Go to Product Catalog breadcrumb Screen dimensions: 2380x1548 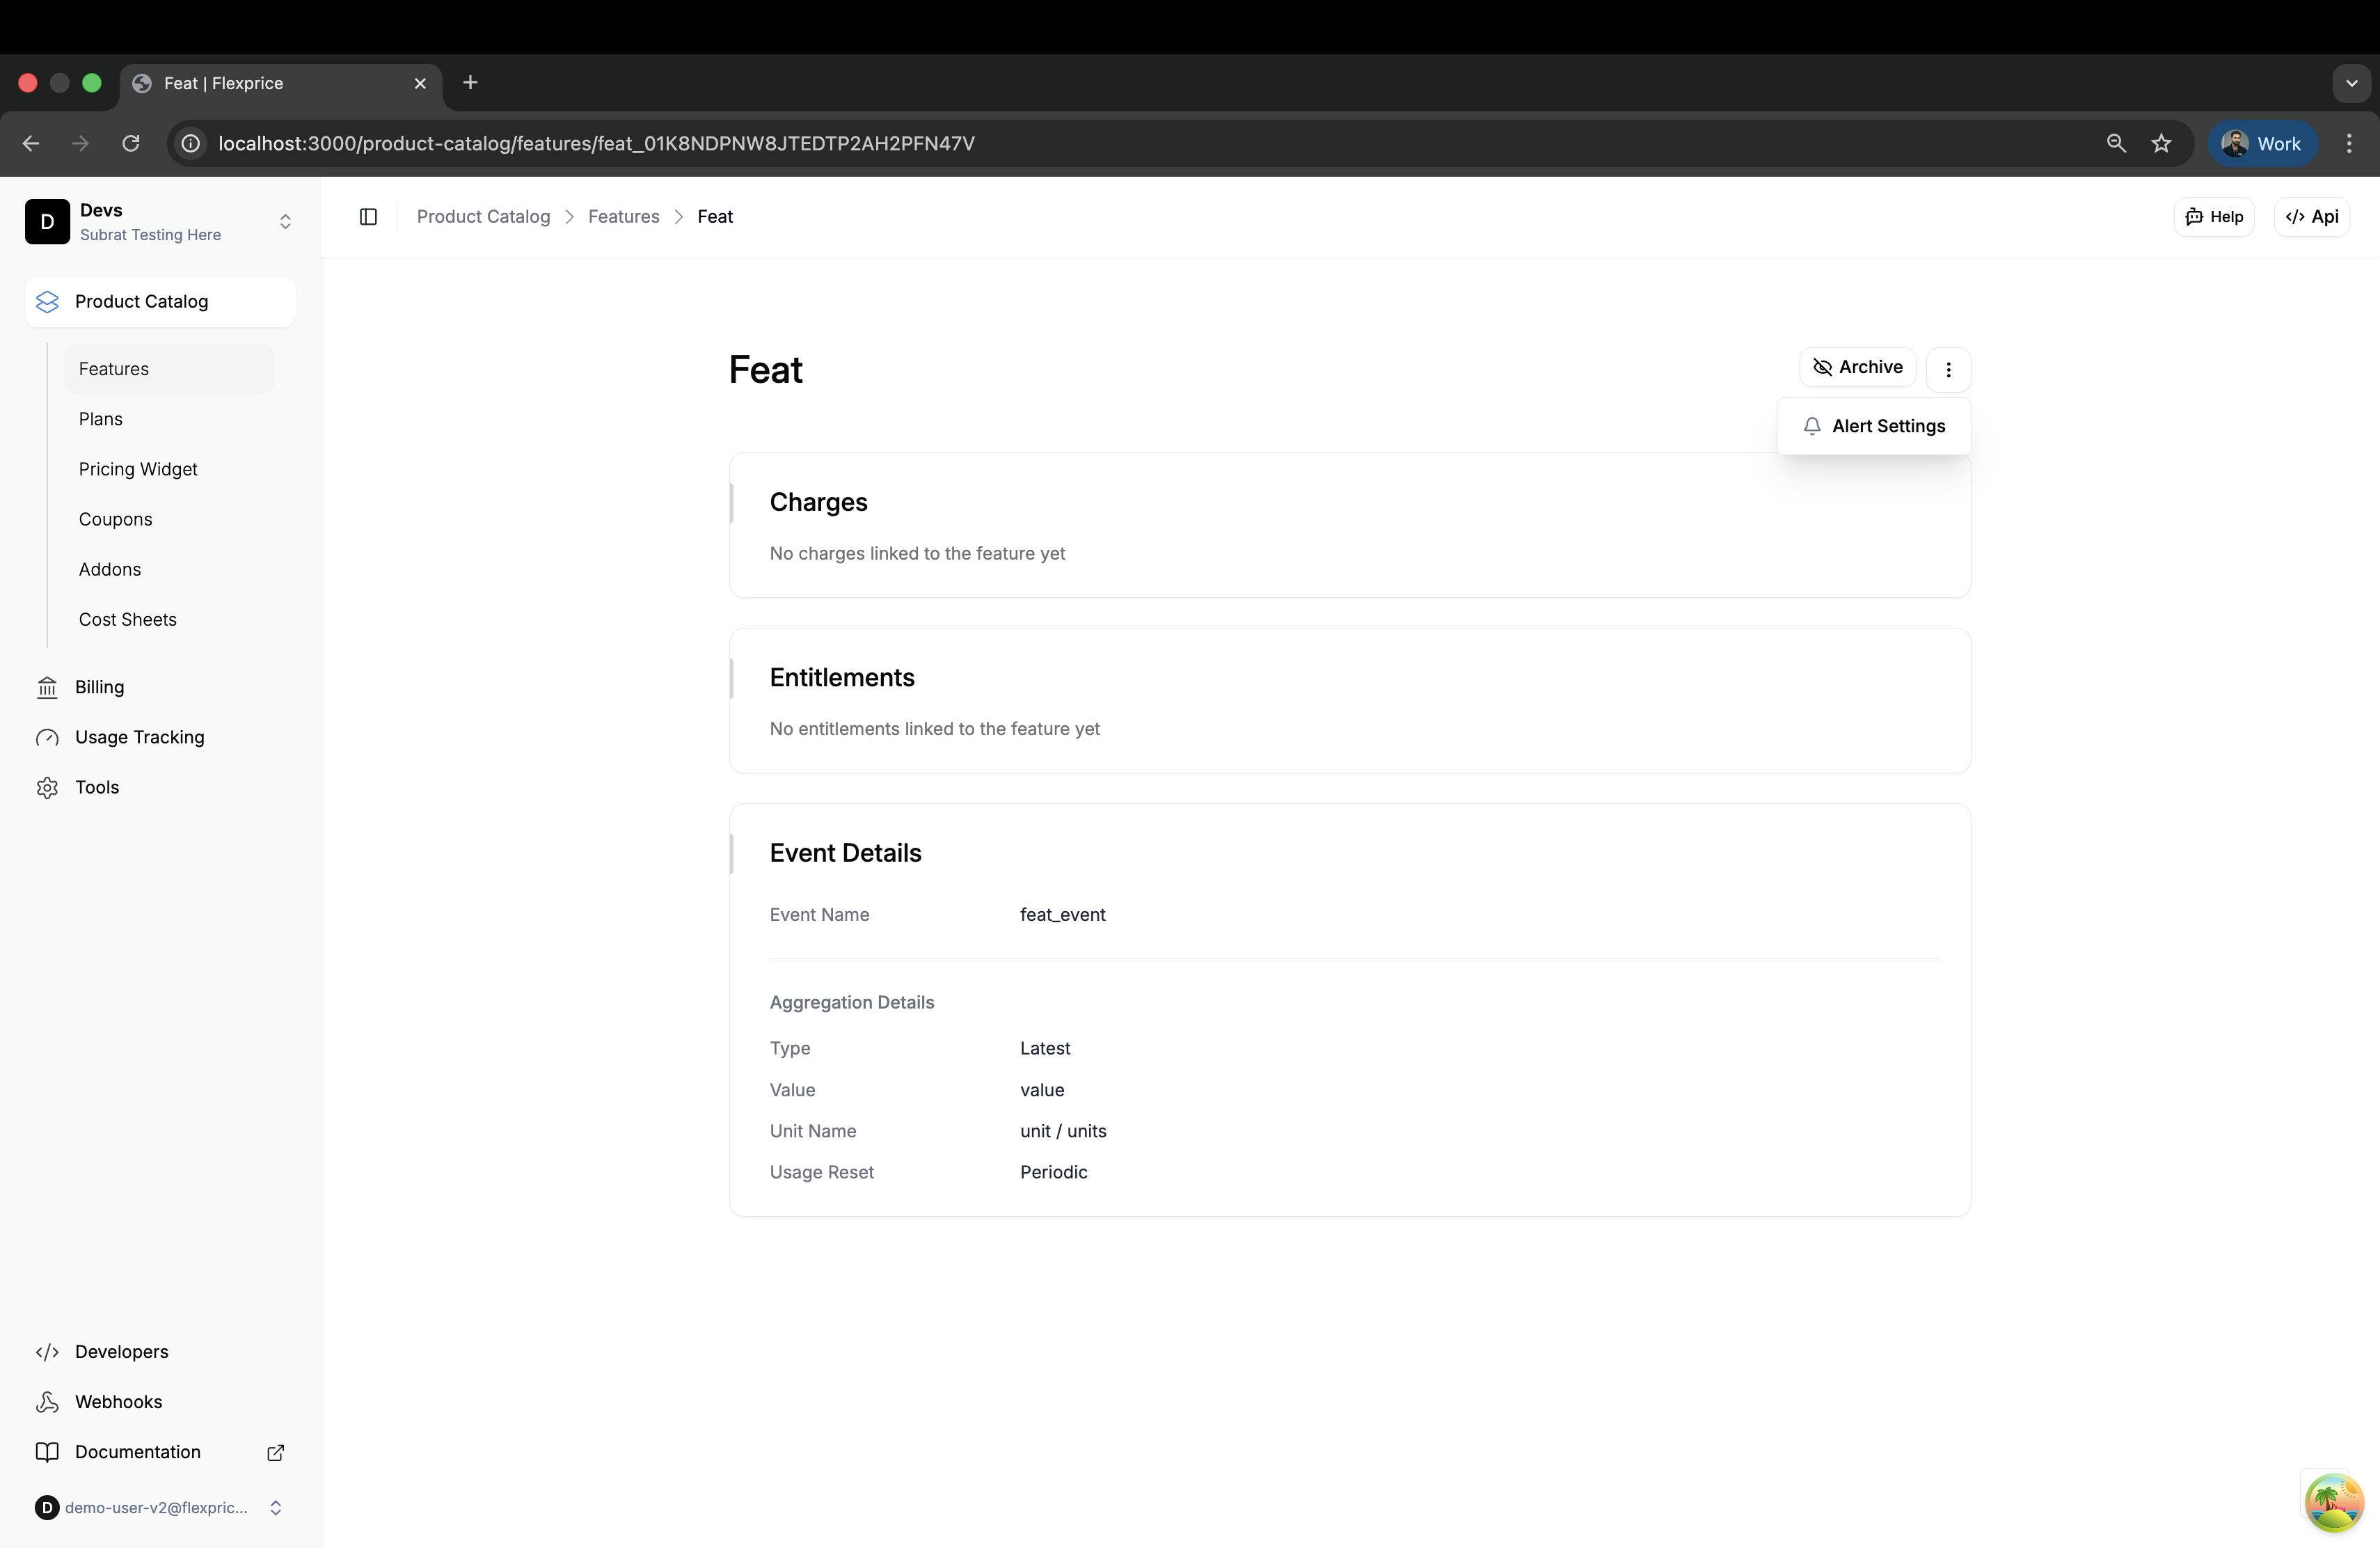pyautogui.click(x=483, y=217)
